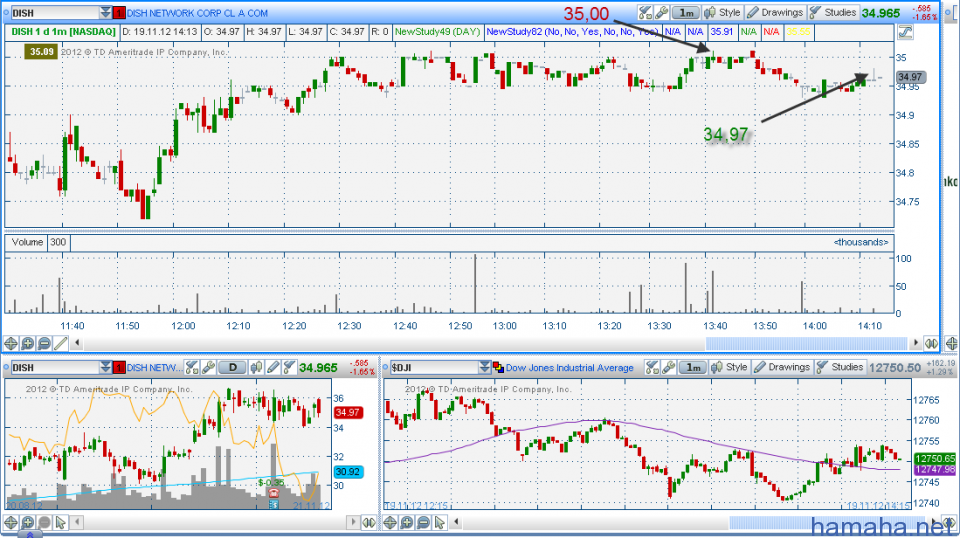This screenshot has height=538, width=960.
Task: Zoom in on the $DJI chart
Action: [x=407, y=522]
